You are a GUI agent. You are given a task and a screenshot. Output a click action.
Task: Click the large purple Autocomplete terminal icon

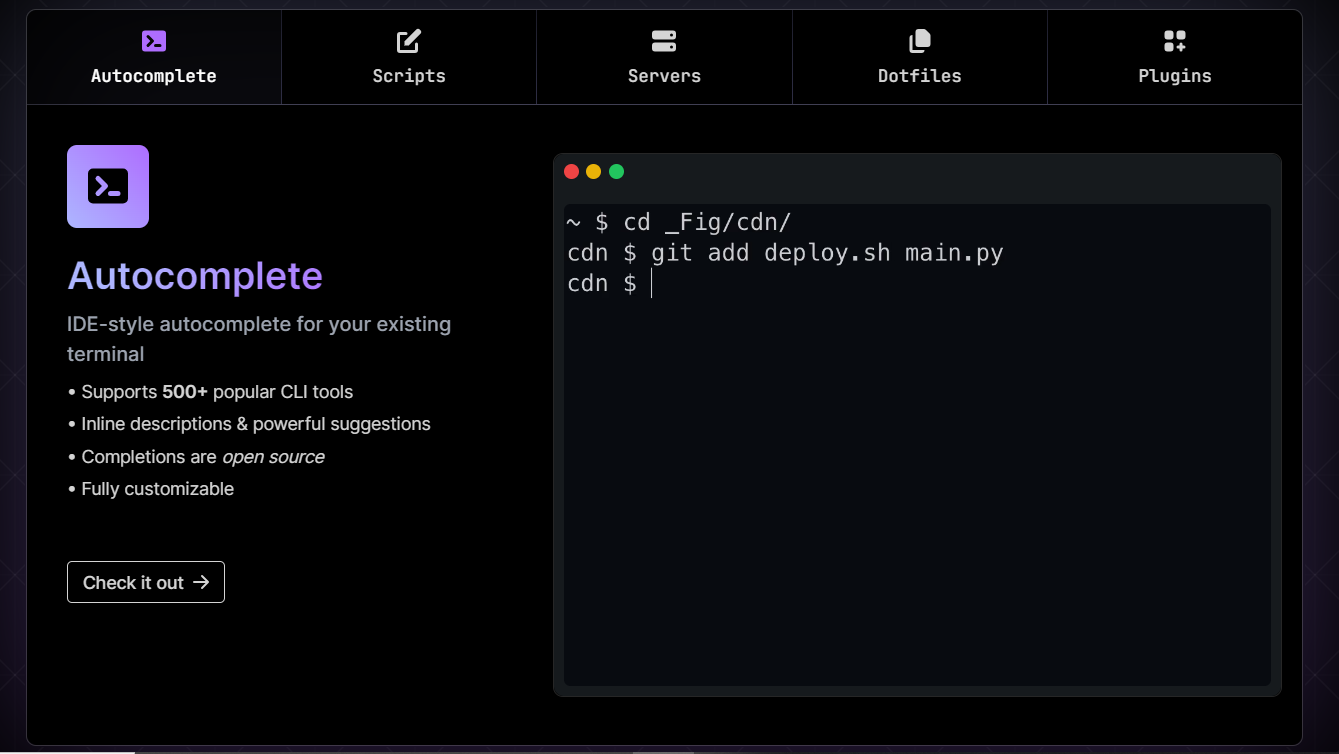pyautogui.click(x=108, y=187)
